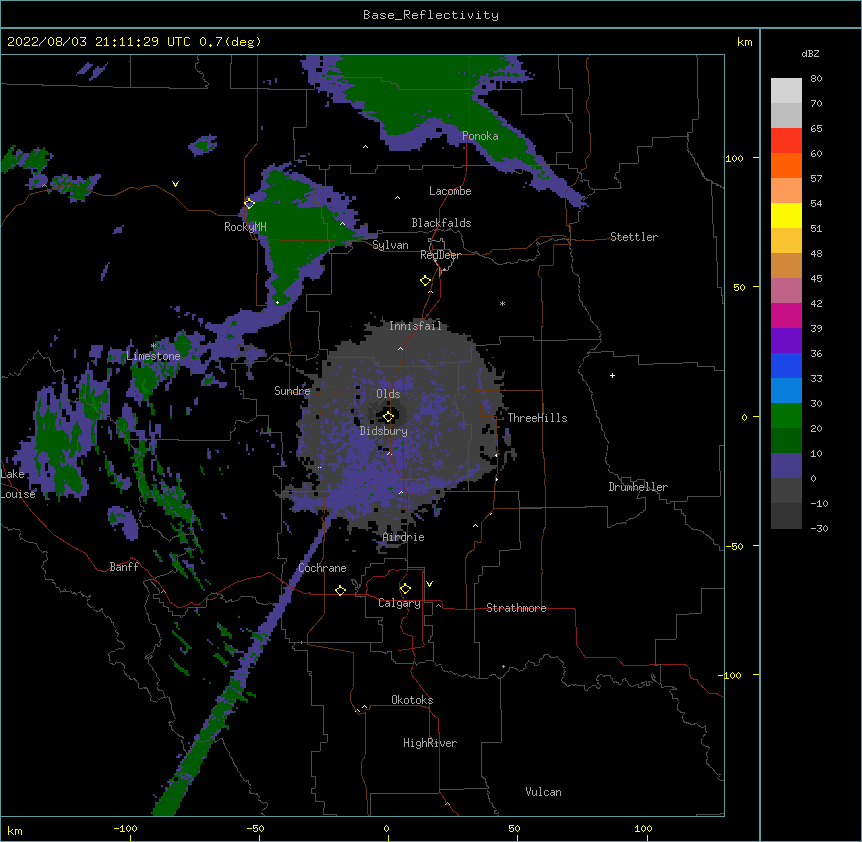Click the Sundre town label
Viewport: 862px width, 842px height.
(292, 391)
